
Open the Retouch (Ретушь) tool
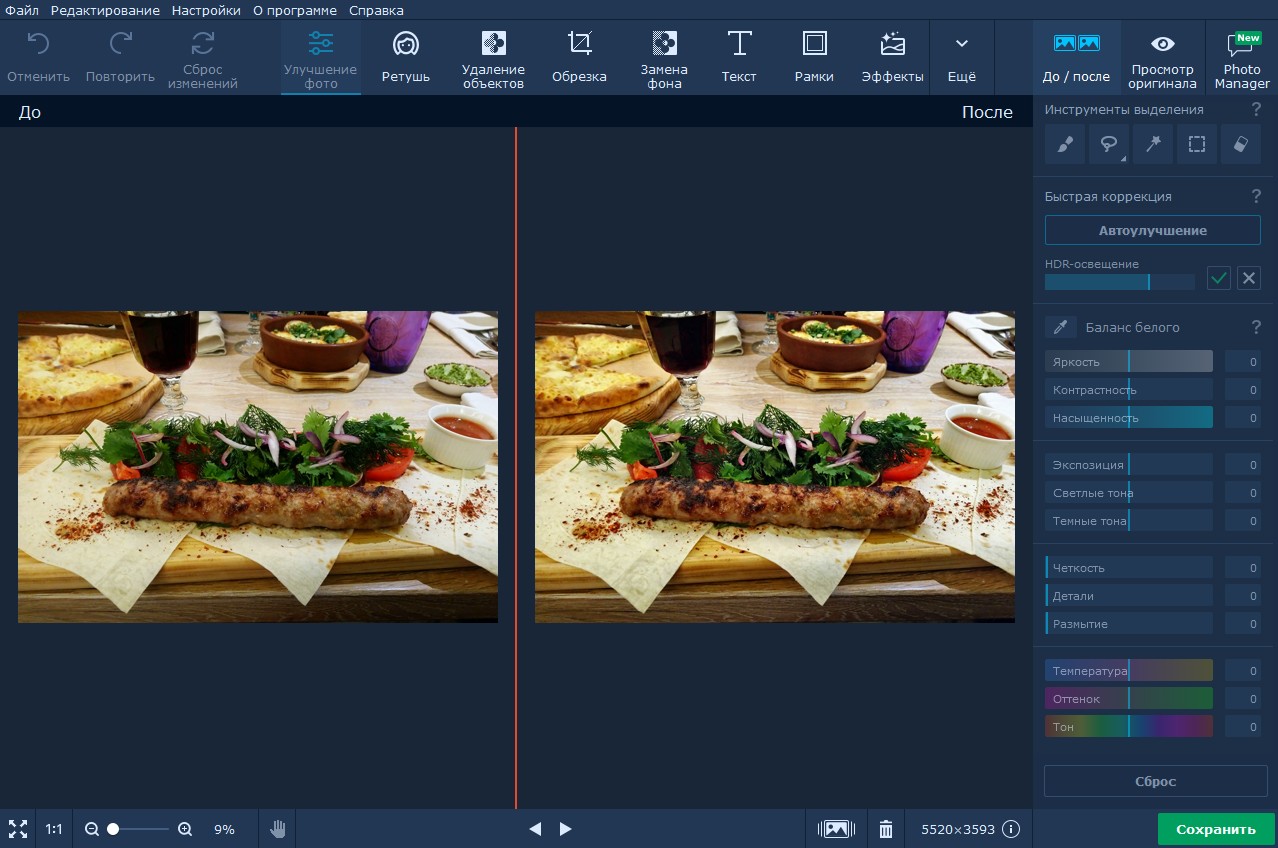tap(405, 58)
